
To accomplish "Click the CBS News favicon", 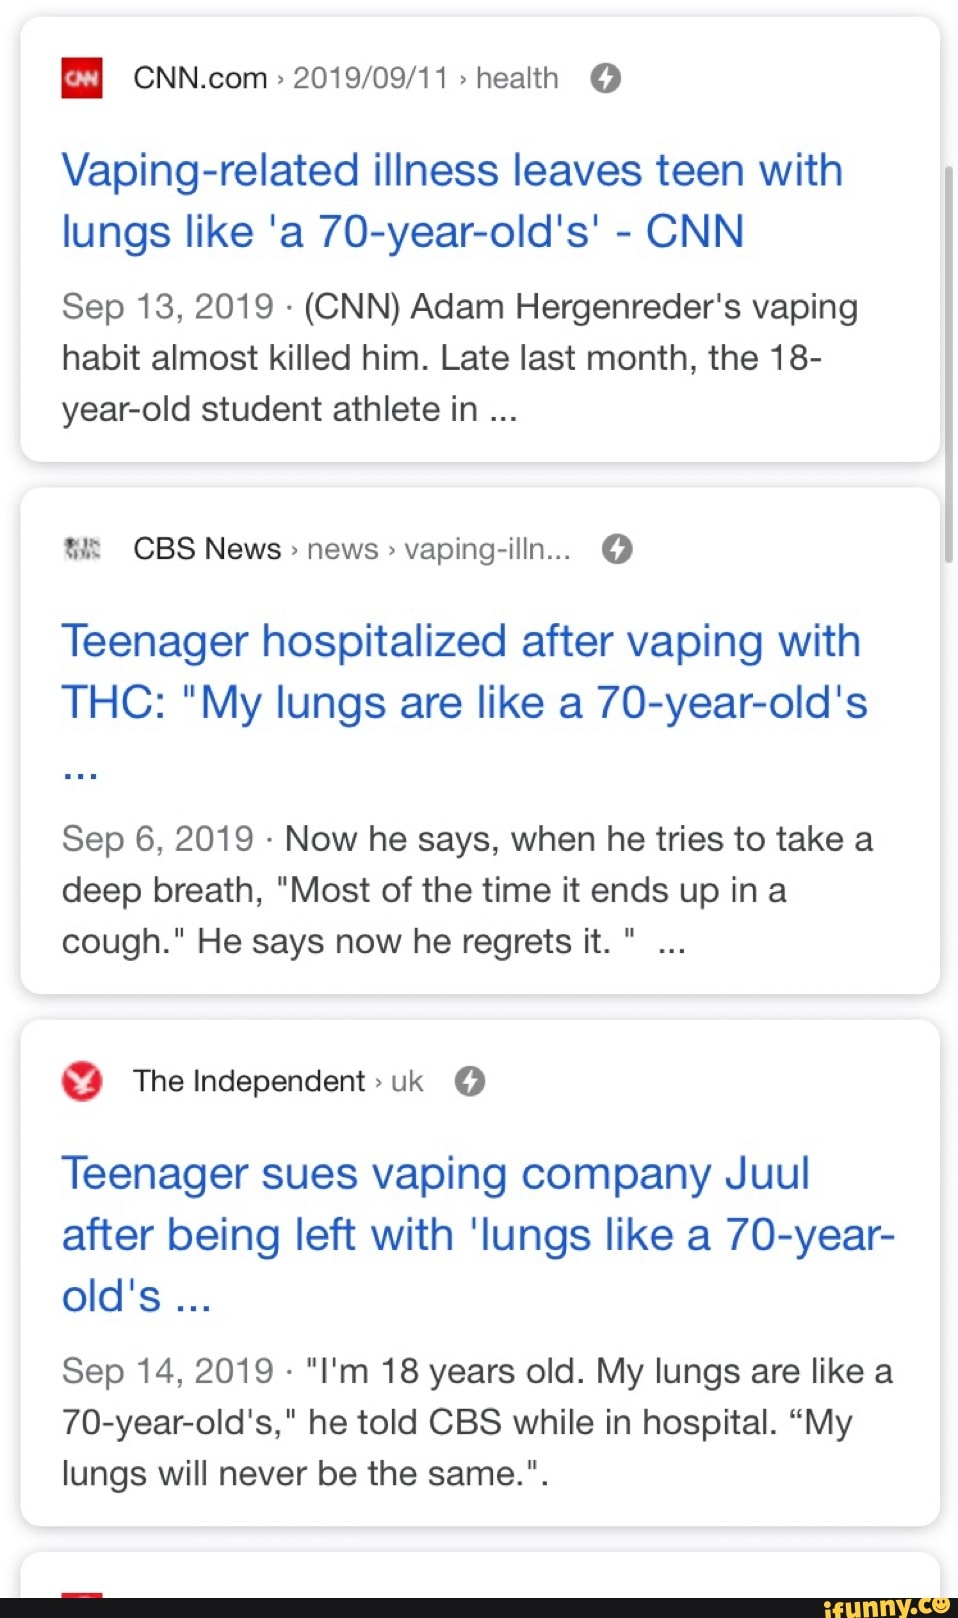I will point(82,548).
